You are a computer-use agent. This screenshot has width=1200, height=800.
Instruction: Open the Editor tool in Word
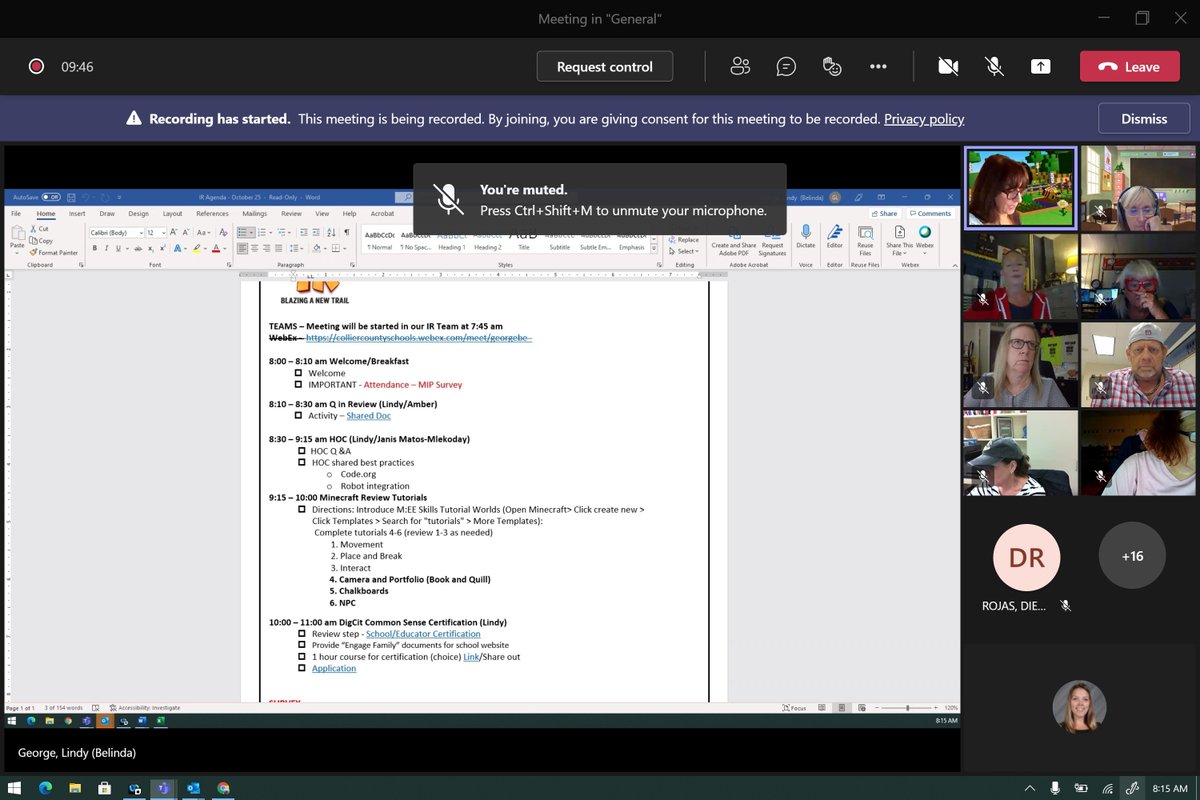click(835, 236)
